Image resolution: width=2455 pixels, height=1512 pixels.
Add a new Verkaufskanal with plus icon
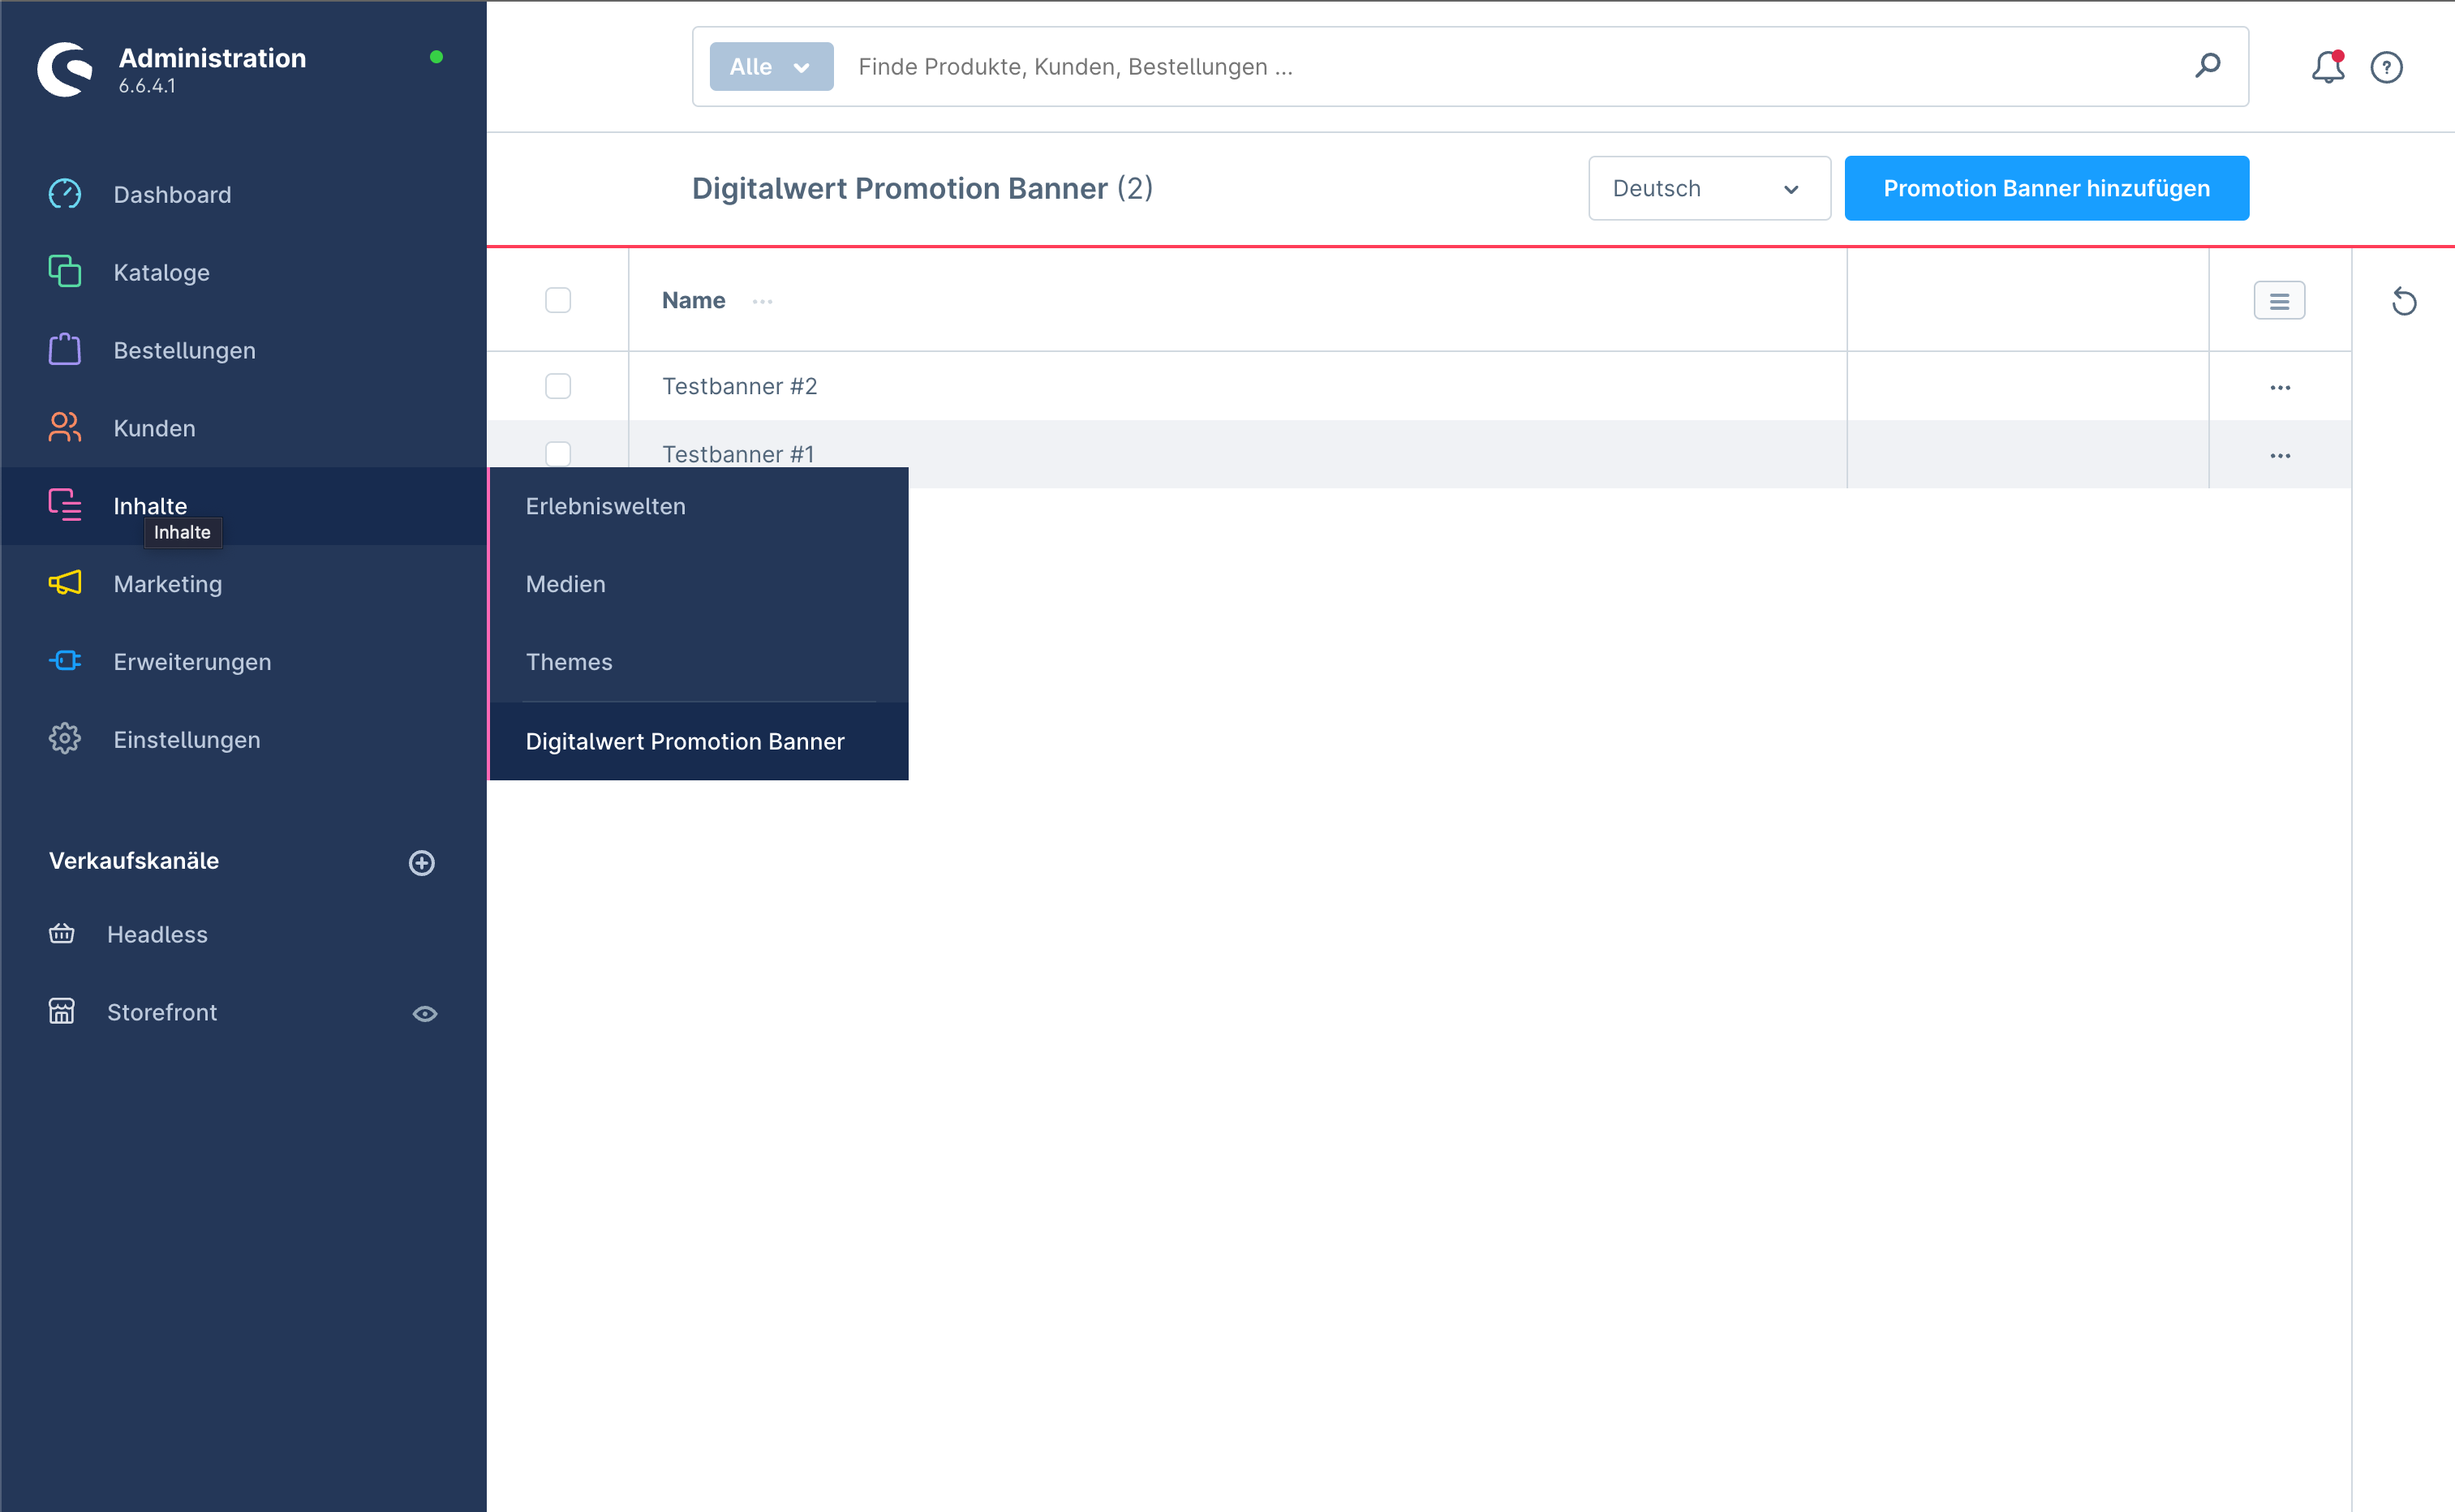422,862
